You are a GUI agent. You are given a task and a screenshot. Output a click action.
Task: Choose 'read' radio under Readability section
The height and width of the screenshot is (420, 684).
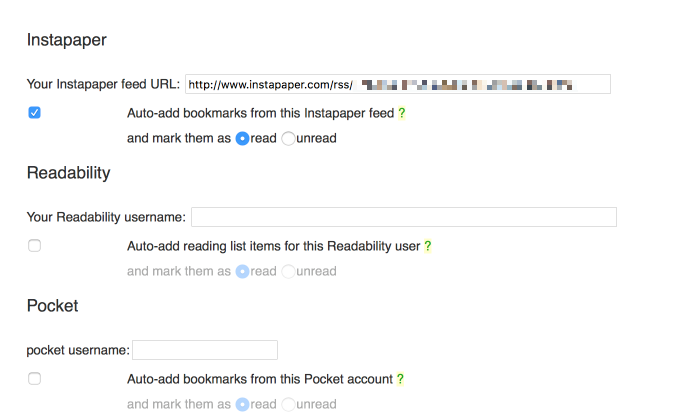point(242,271)
